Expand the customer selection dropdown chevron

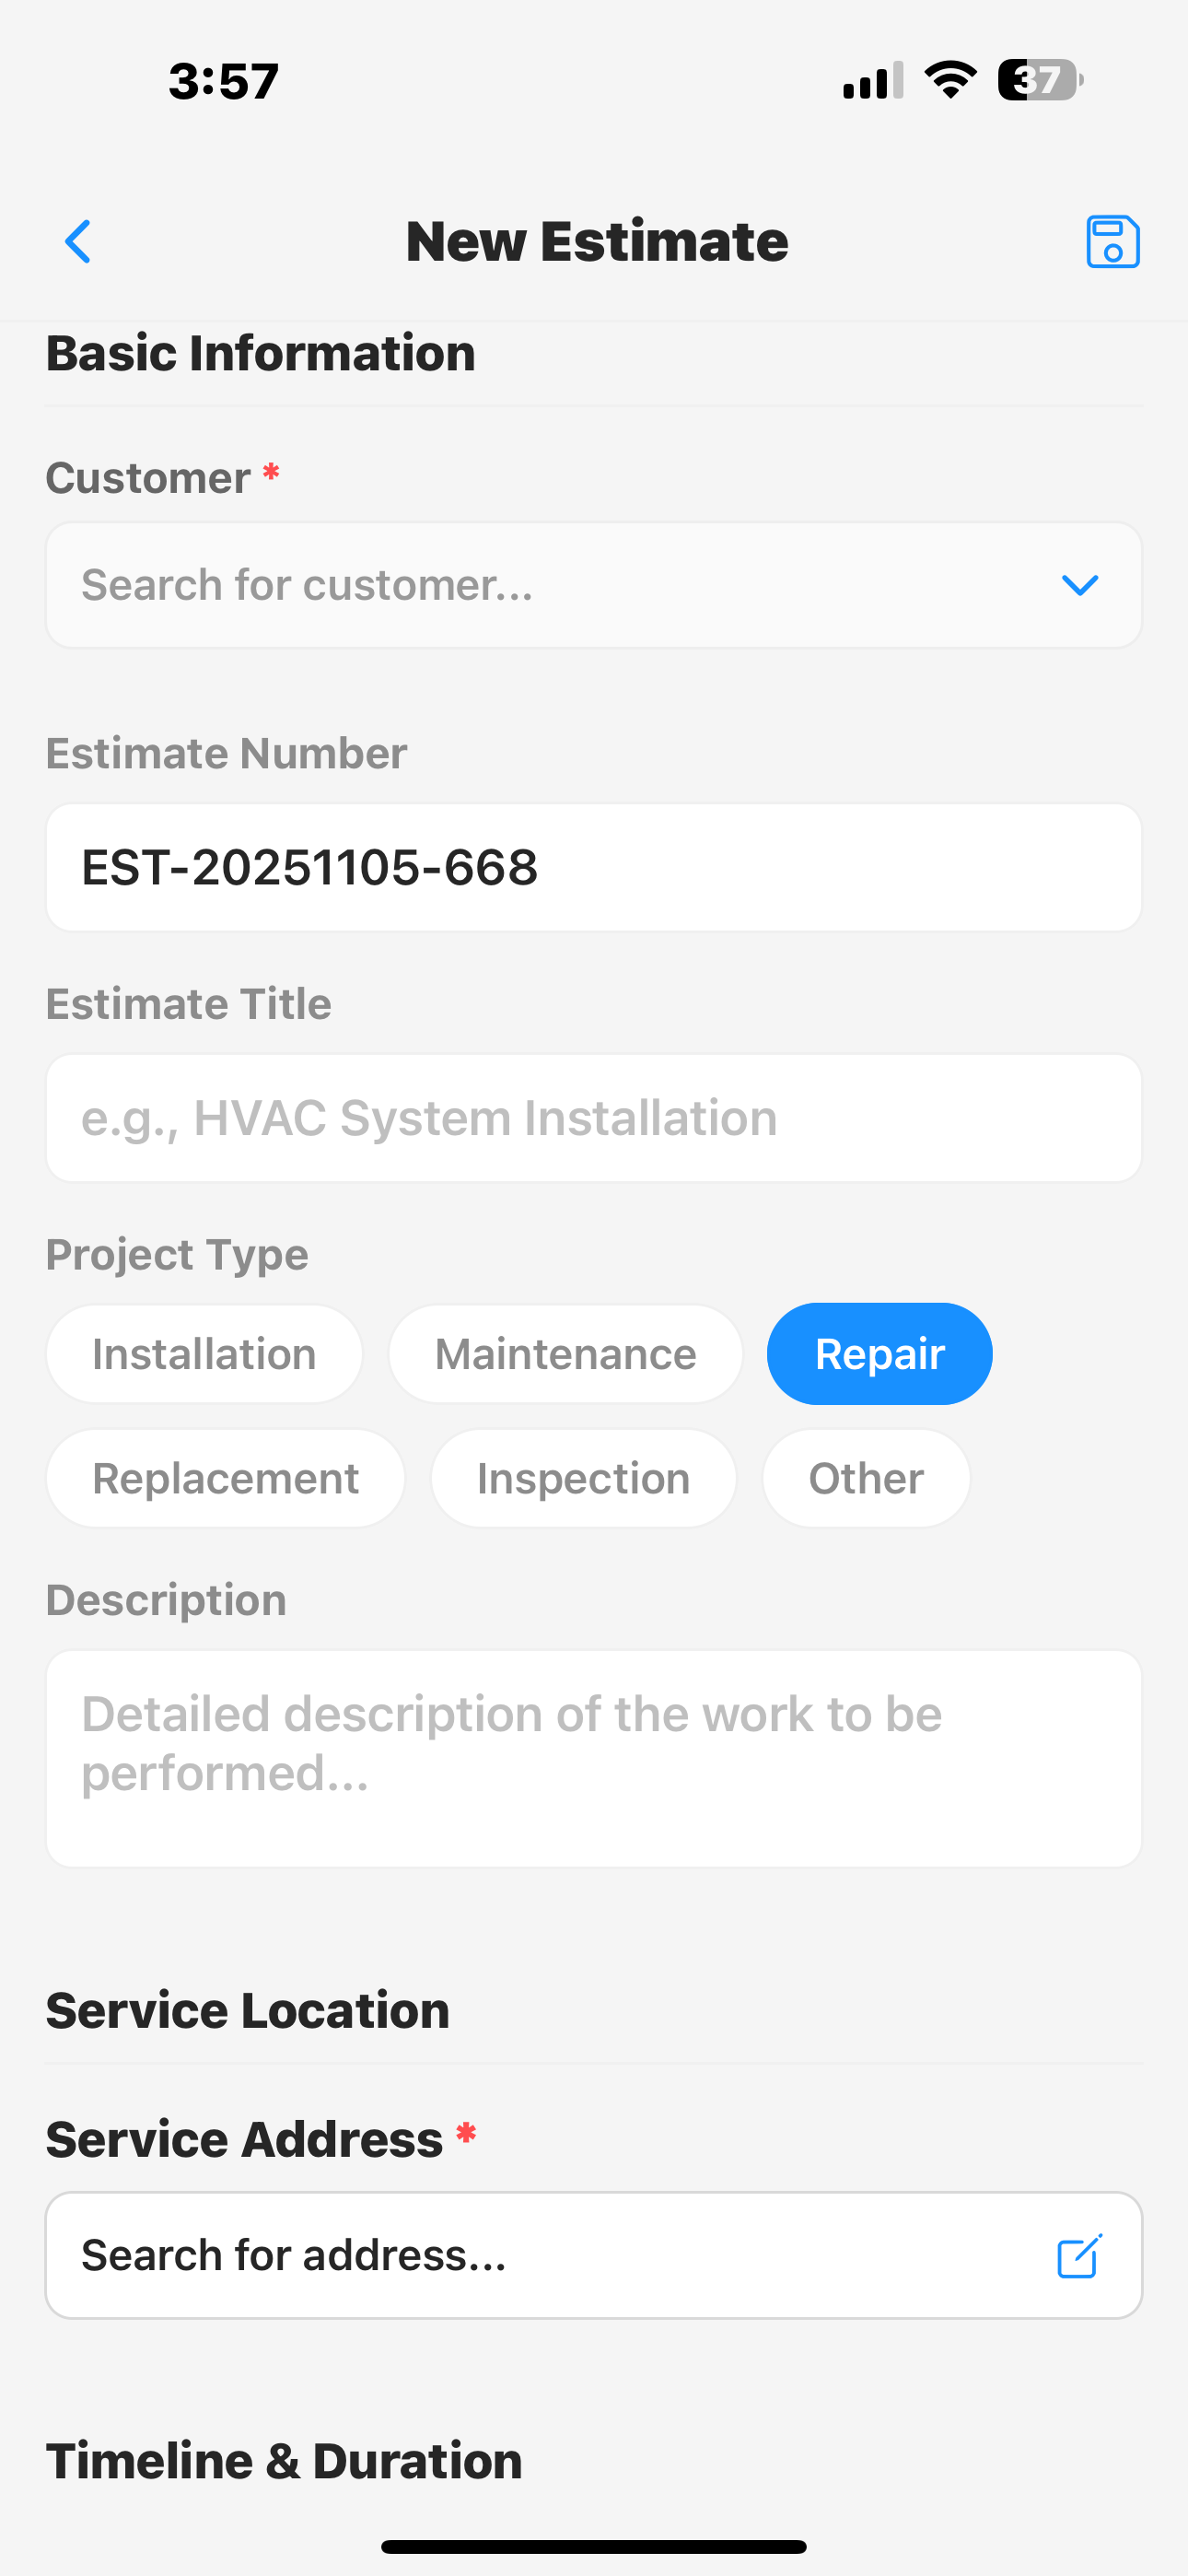(1081, 585)
